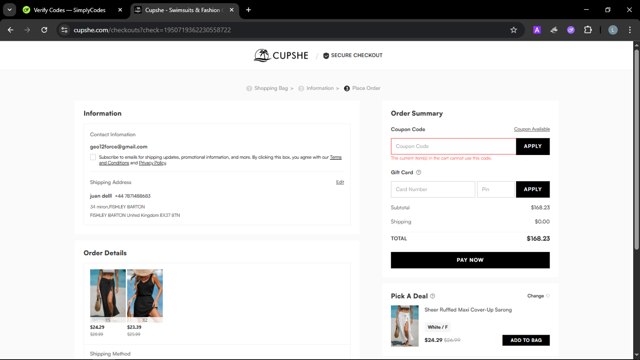Apply the coupon code

click(533, 146)
